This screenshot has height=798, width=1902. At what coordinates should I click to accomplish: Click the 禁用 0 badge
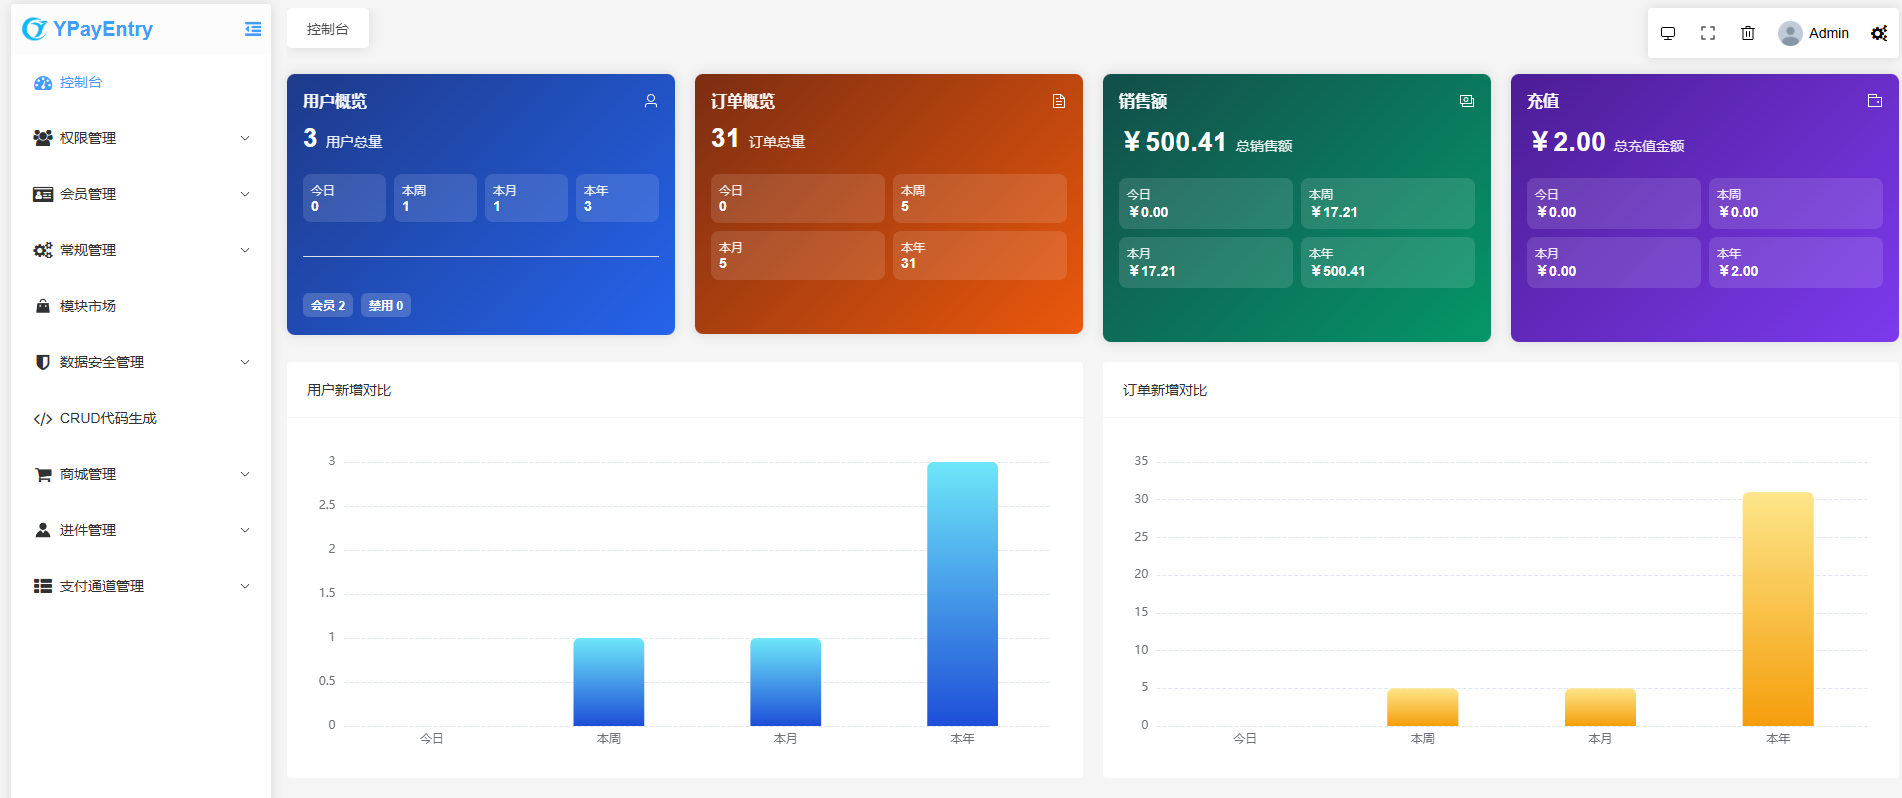click(x=386, y=305)
